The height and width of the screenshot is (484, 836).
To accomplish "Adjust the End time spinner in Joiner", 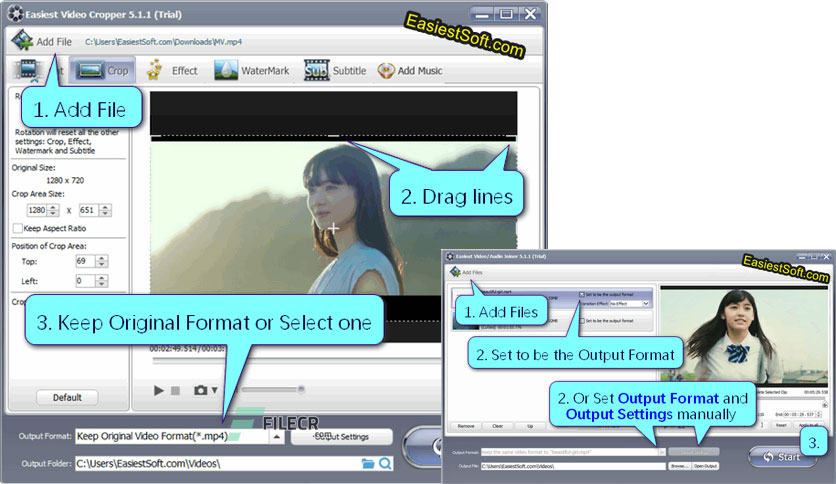I will pos(819,414).
